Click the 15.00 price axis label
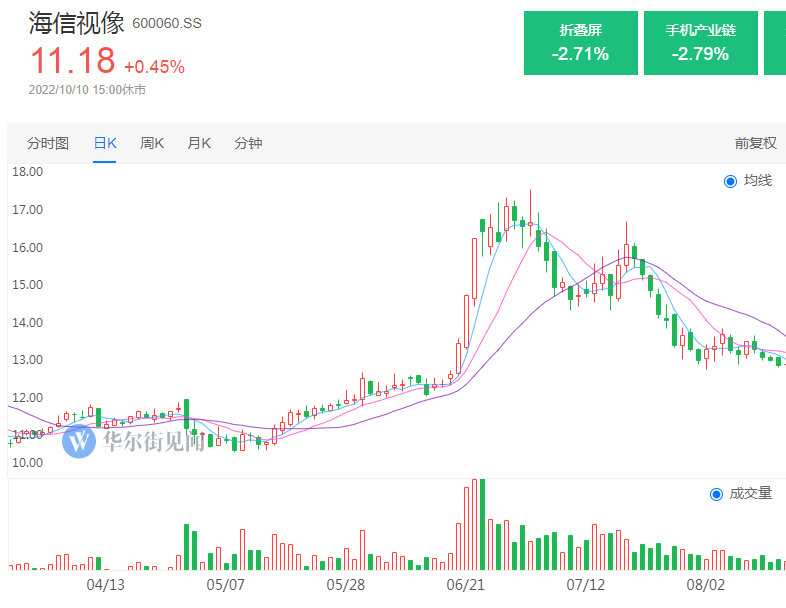 [28, 285]
